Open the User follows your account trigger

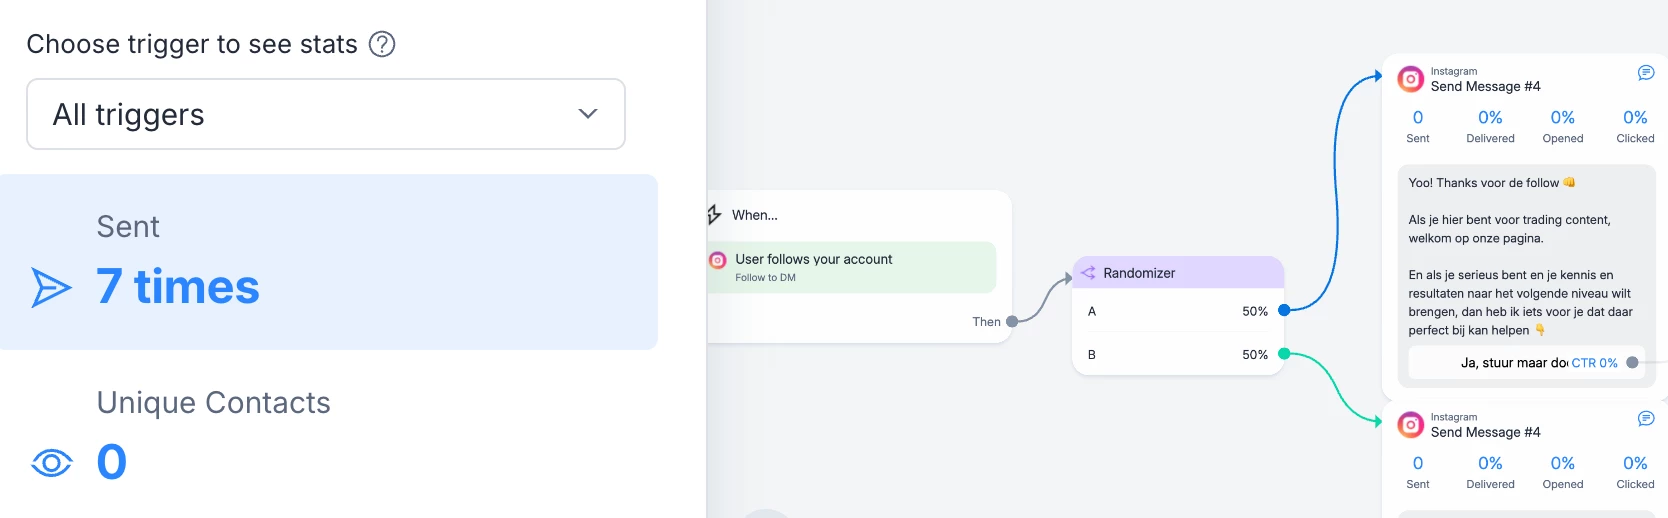852,267
